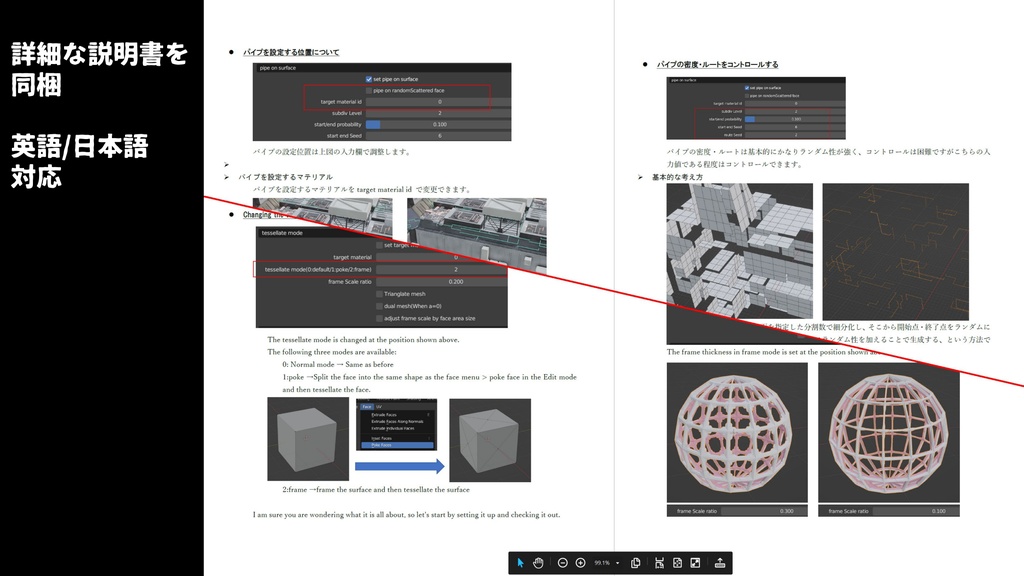1024x576 pixels.
Task: Click the left plain cube image
Action: [x=308, y=440]
